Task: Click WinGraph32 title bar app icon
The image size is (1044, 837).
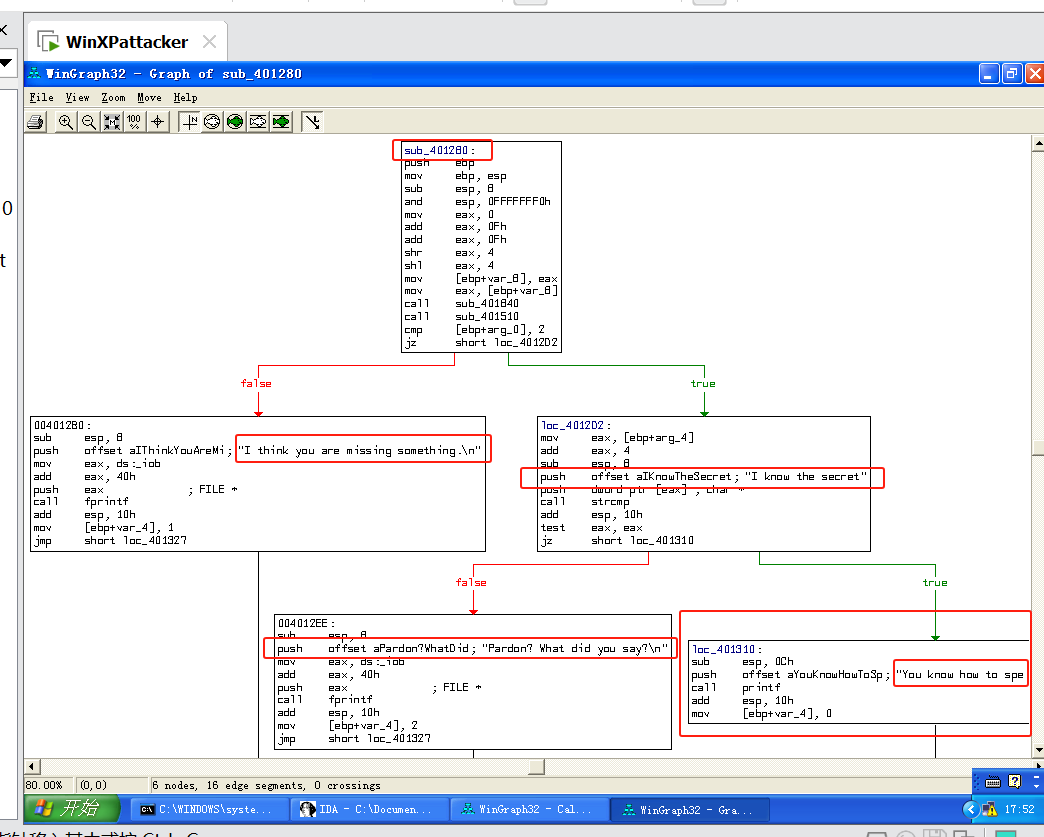Action: pos(34,73)
